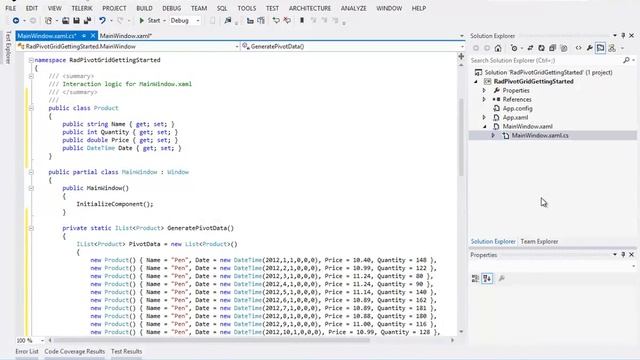640x360 pixels.
Task: Toggle alphabetical sort in the Properties panel
Action: coord(487,278)
